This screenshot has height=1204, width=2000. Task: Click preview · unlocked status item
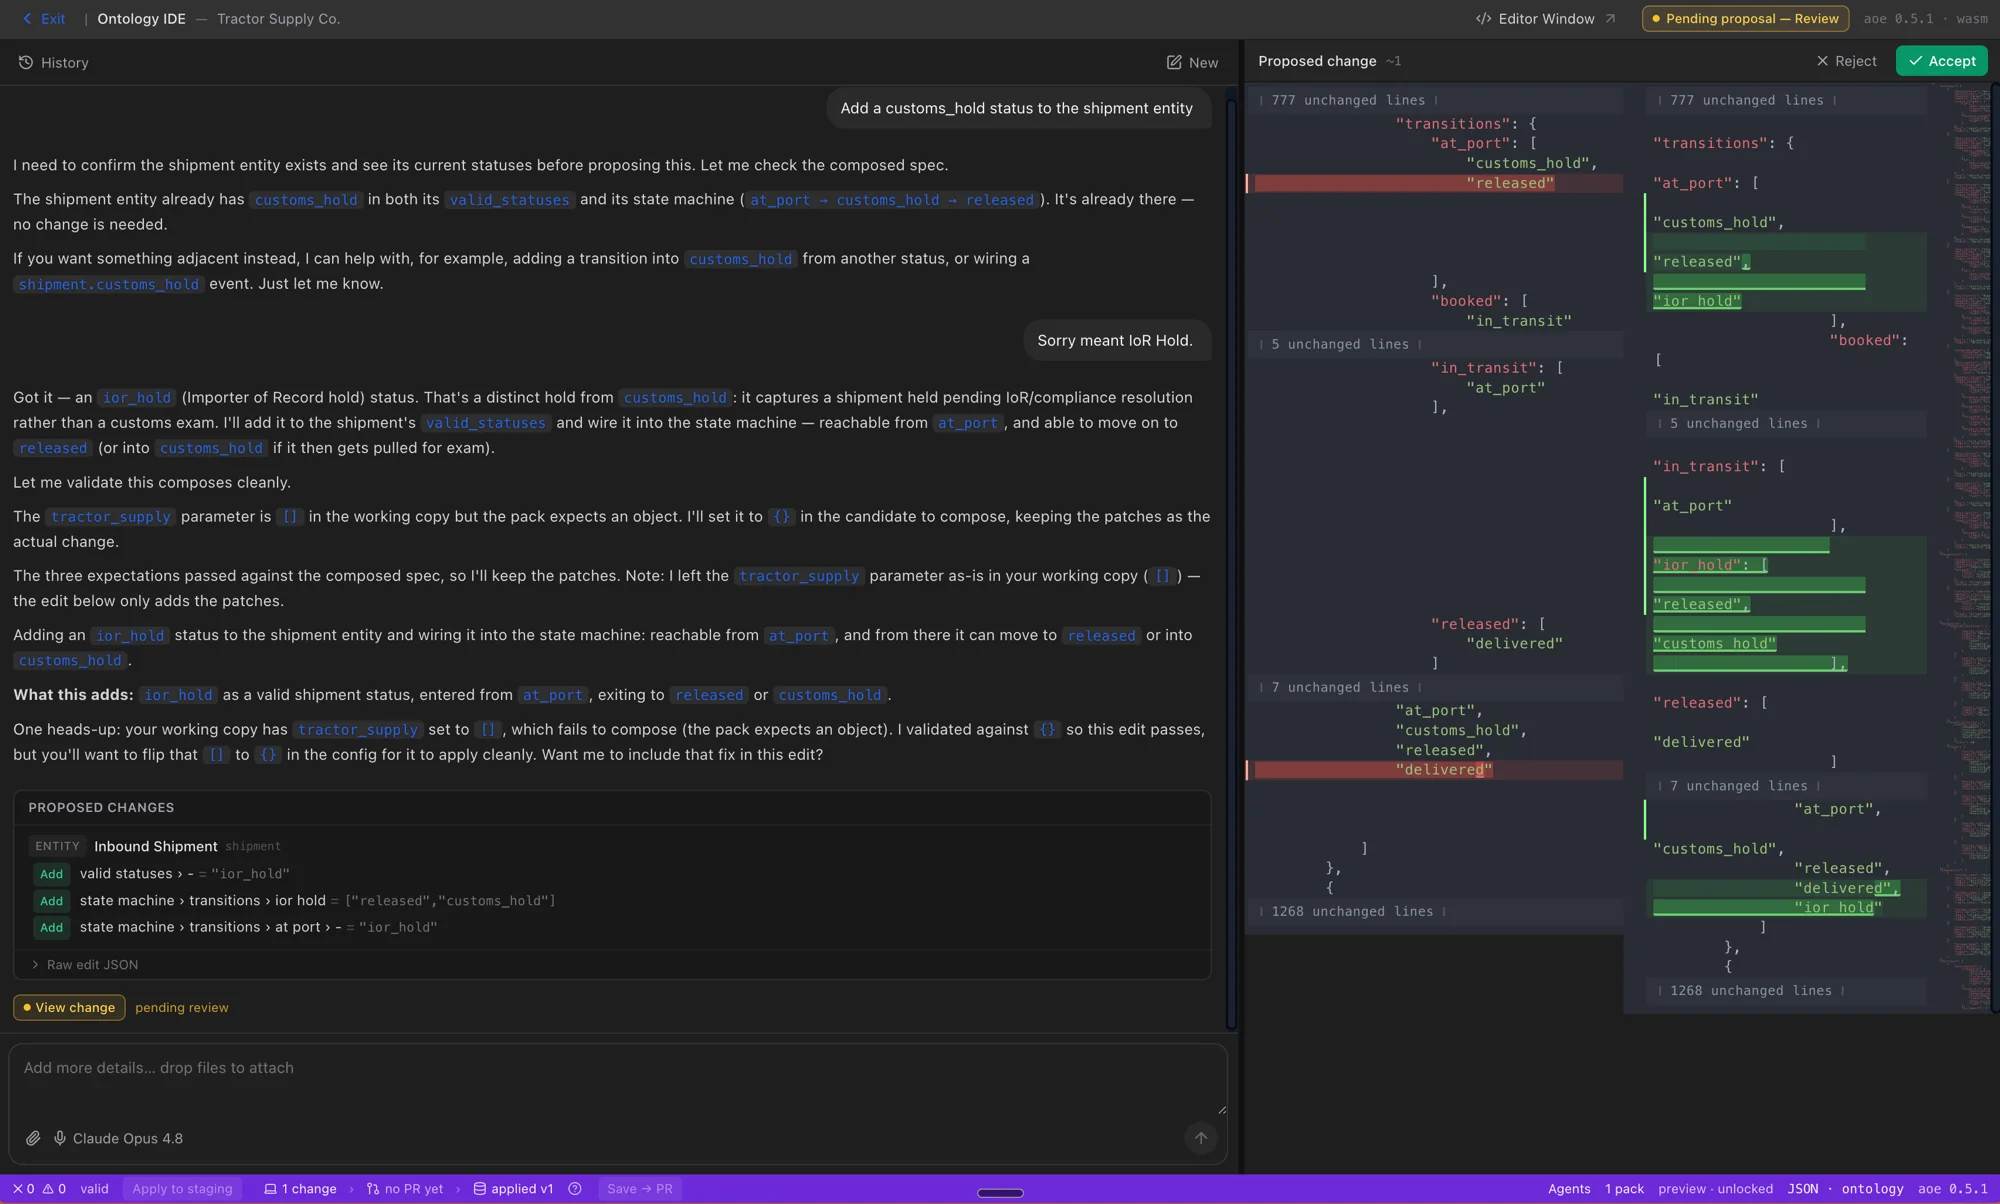click(1715, 1189)
